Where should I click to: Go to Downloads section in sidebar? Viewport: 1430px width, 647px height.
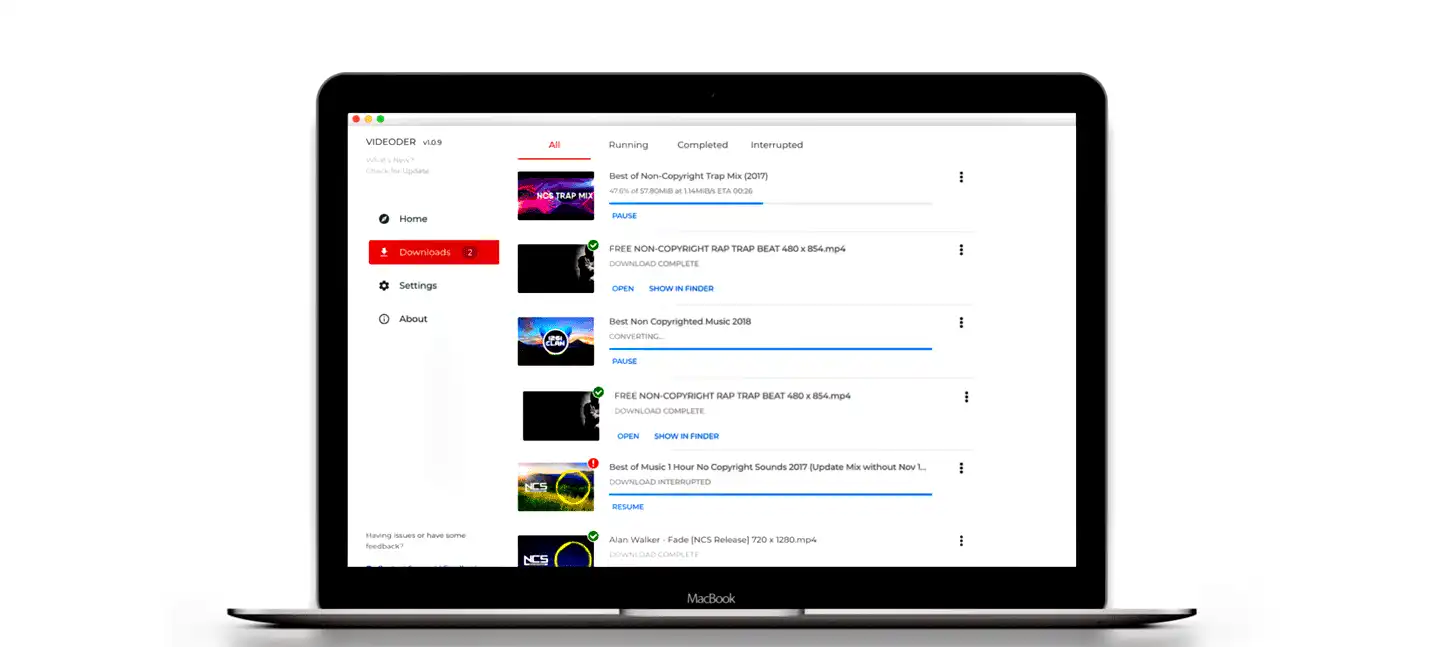pos(433,252)
